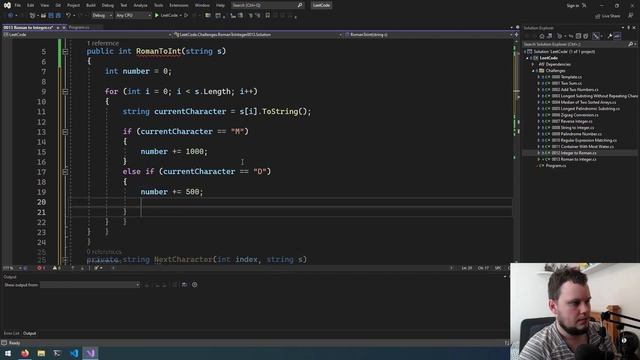Select 0006 Zigzag Conversion.cs file
Screen dimensions: 640x360
pyautogui.click(x=575, y=115)
